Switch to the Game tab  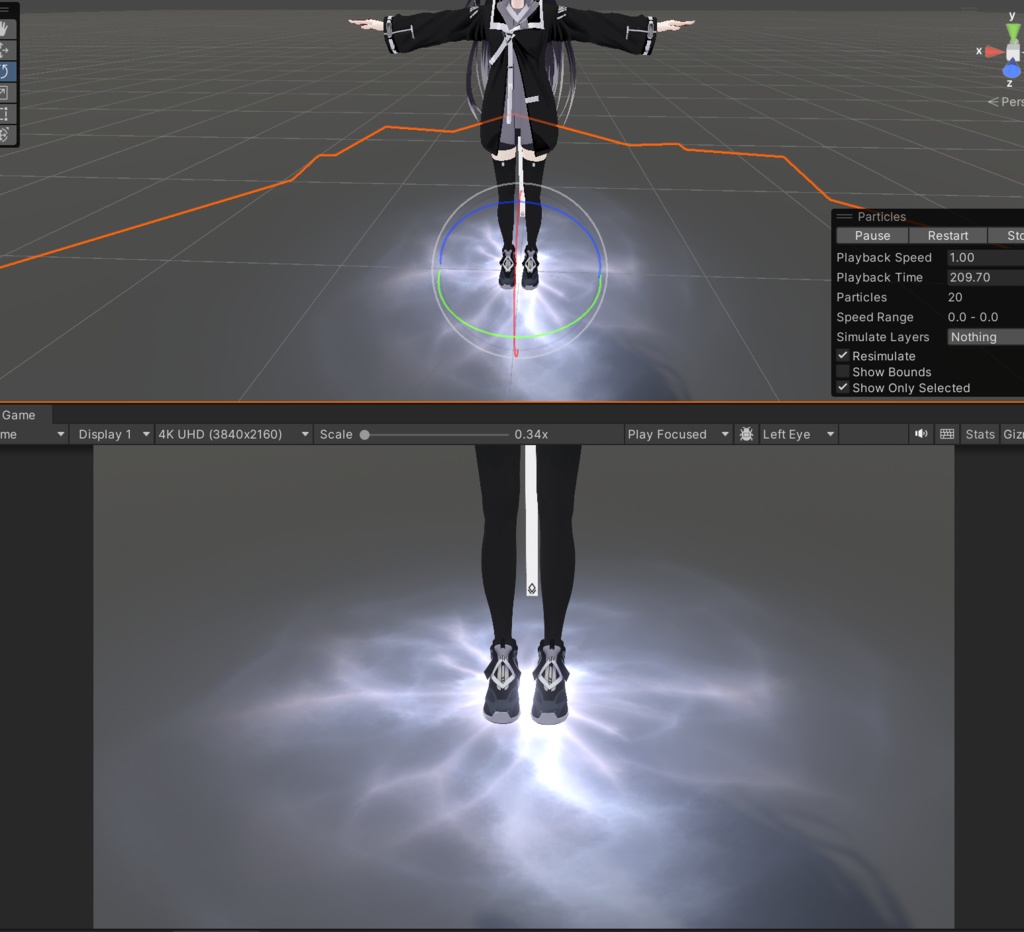19,414
